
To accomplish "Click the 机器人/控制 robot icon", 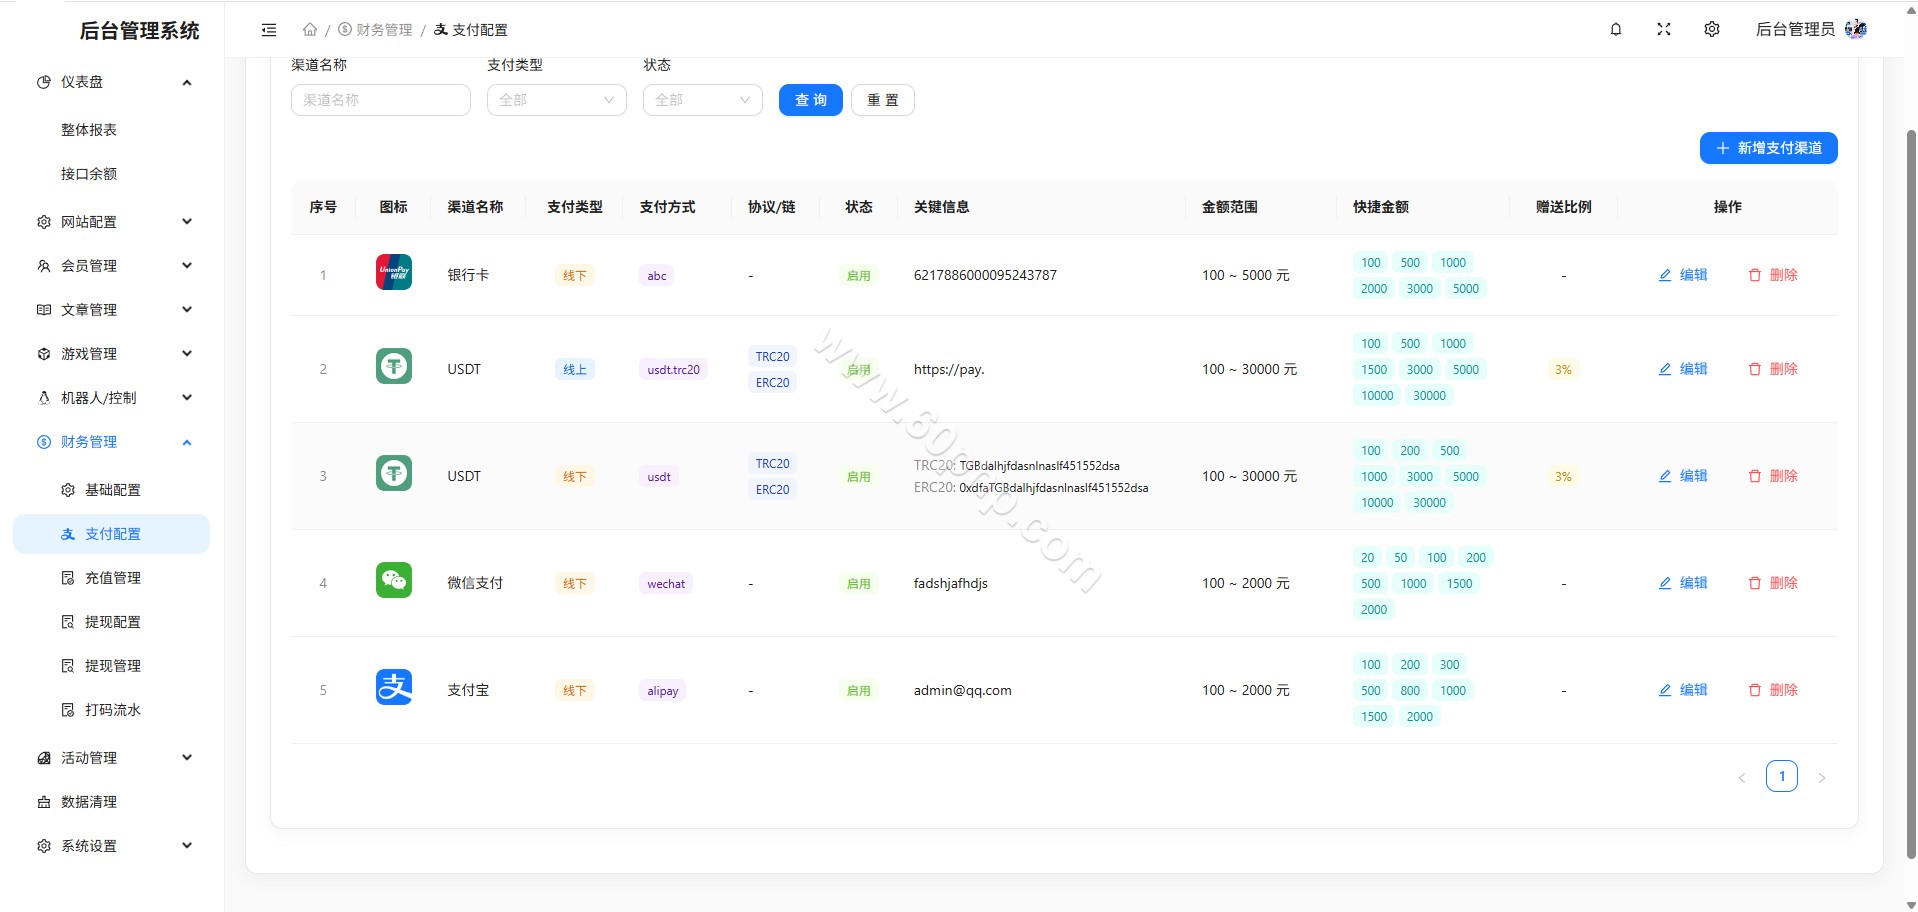I will click(x=44, y=398).
